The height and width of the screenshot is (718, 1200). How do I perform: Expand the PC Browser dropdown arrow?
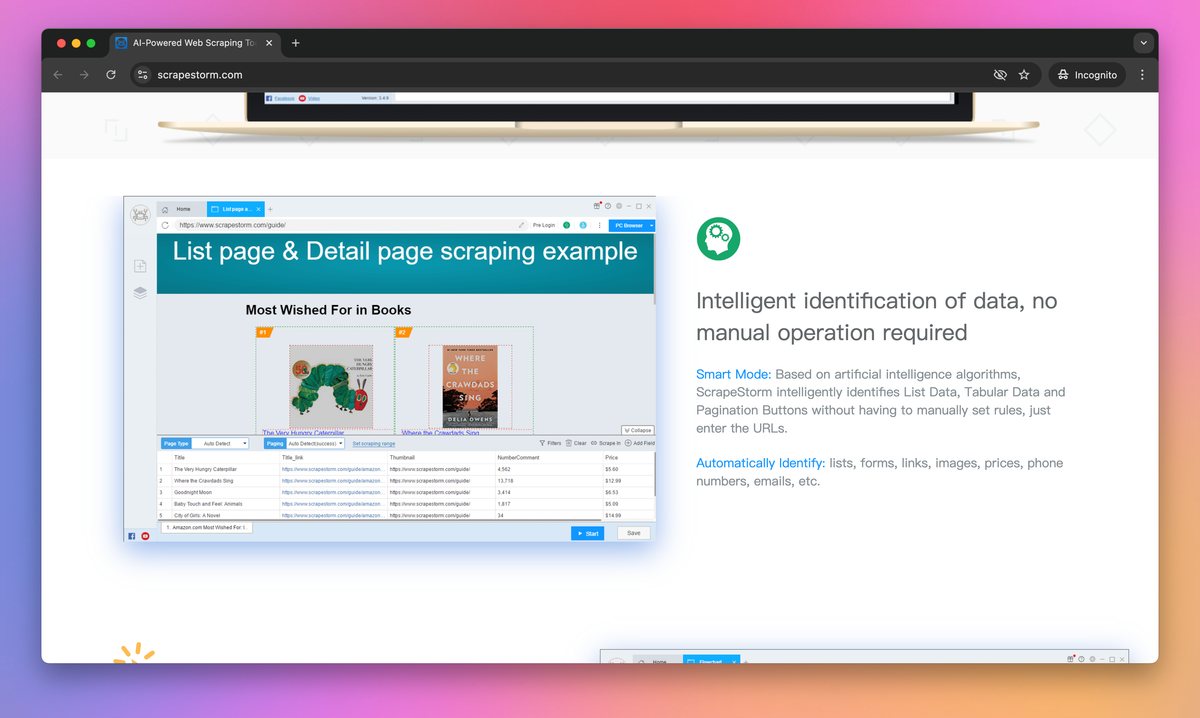tap(652, 225)
